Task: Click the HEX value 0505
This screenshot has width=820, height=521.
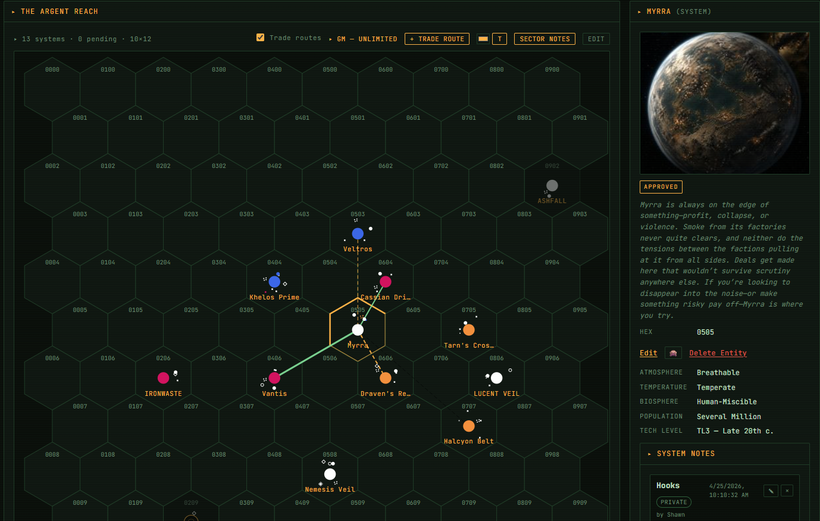Action: (x=705, y=332)
